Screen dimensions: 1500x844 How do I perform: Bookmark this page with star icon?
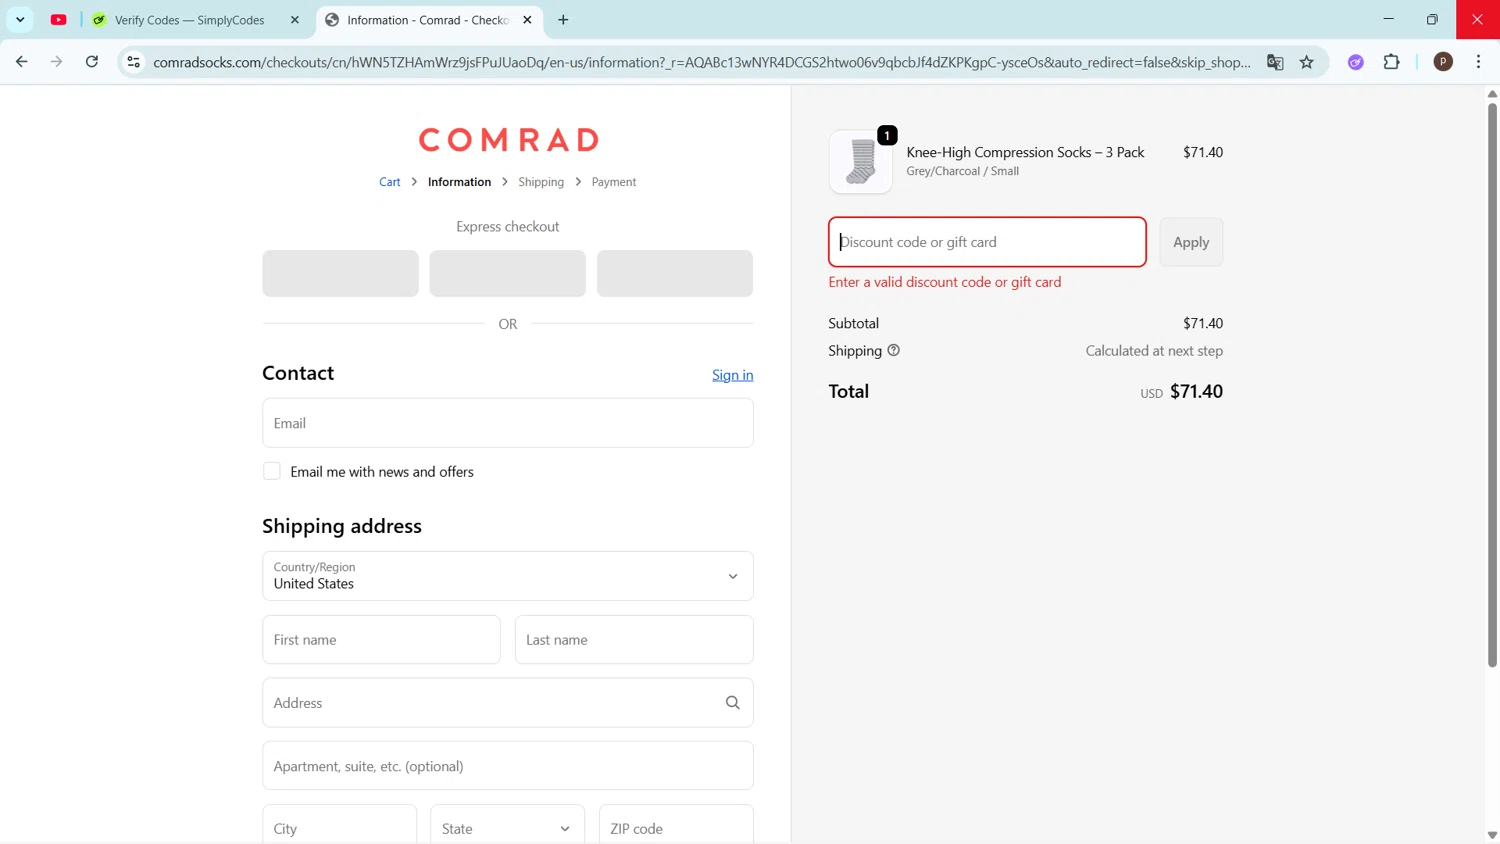click(x=1306, y=62)
